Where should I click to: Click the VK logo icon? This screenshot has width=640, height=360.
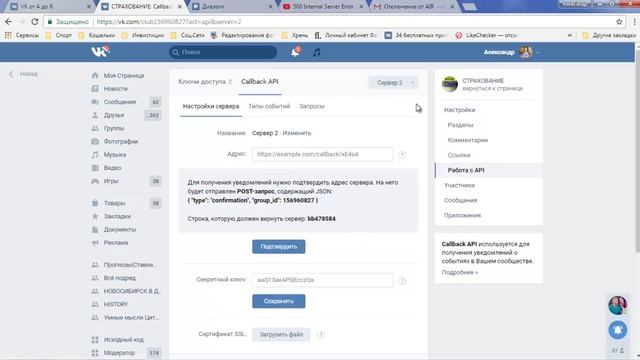(100, 52)
